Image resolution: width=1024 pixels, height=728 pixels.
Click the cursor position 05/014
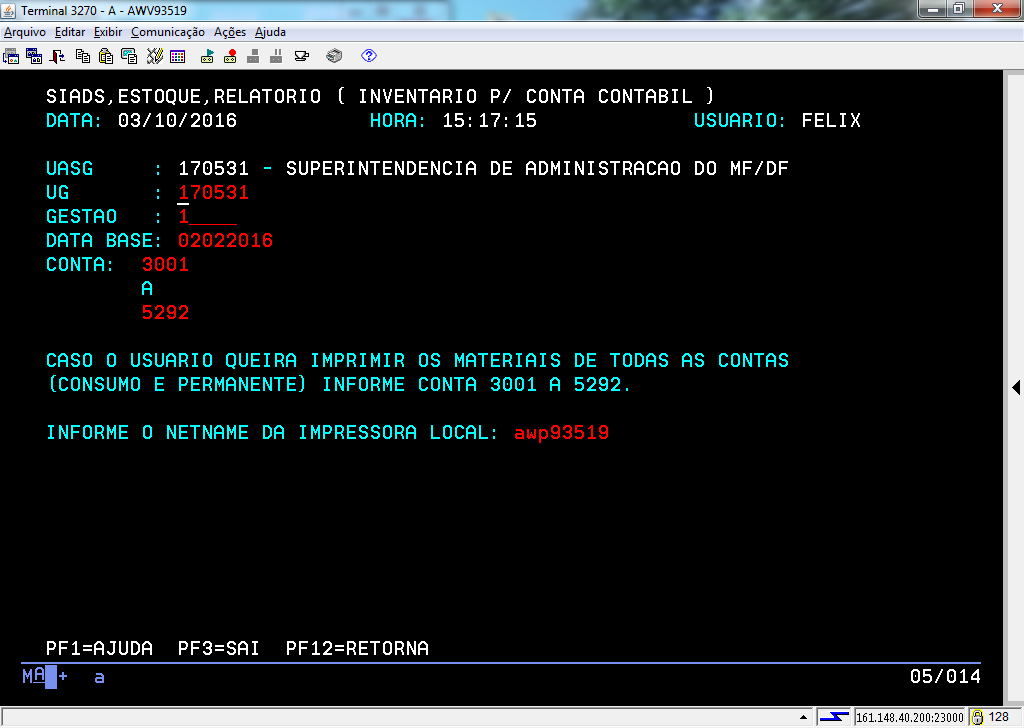point(945,676)
